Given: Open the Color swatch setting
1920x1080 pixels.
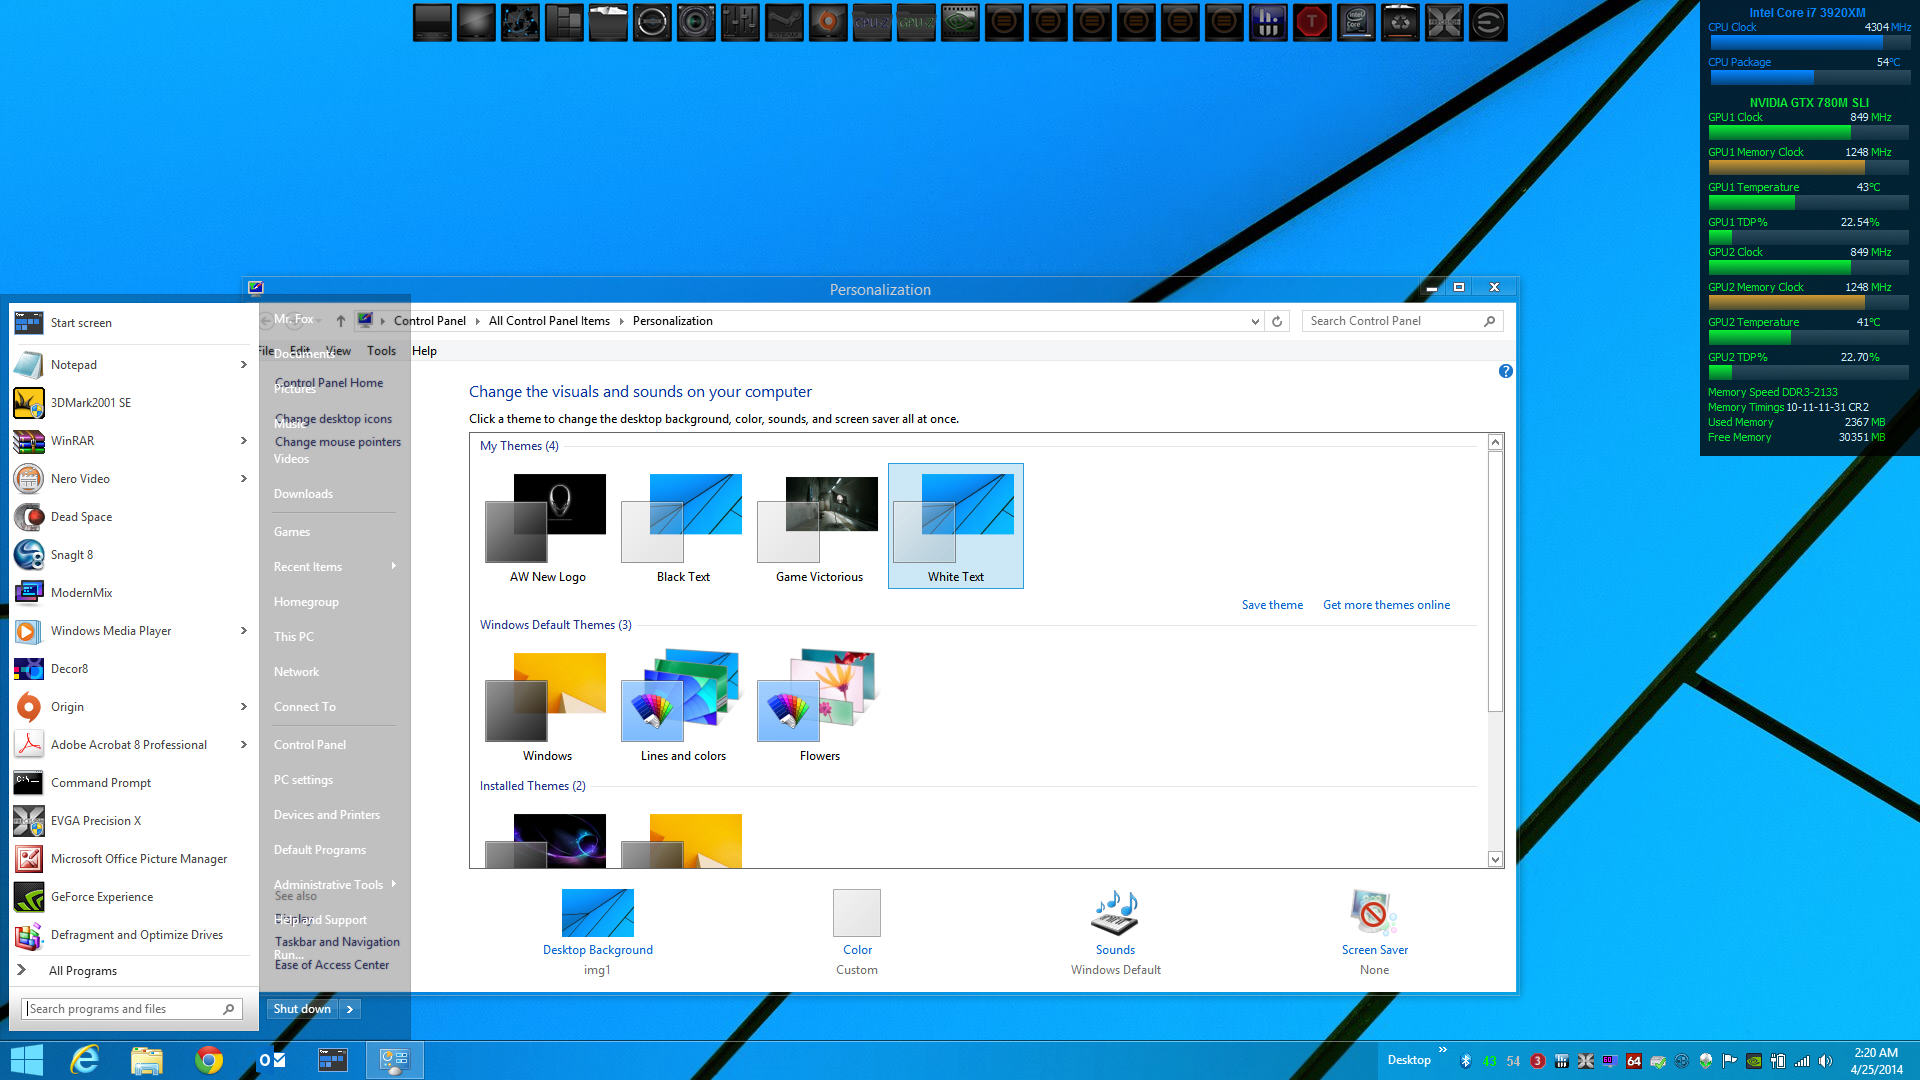Looking at the screenshot, I should click(857, 913).
